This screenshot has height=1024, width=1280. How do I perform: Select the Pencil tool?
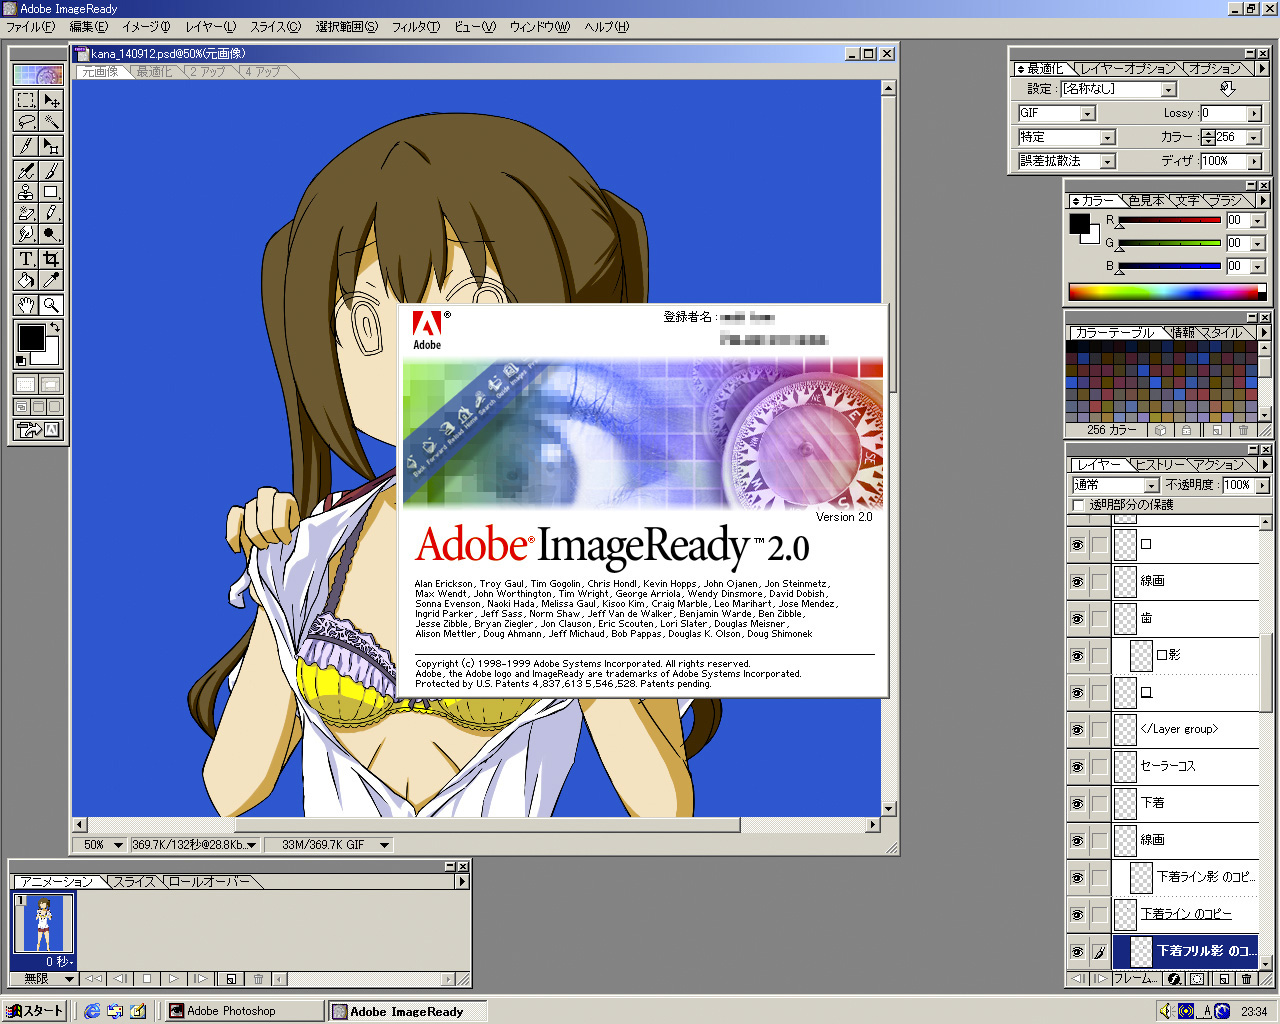(x=51, y=213)
